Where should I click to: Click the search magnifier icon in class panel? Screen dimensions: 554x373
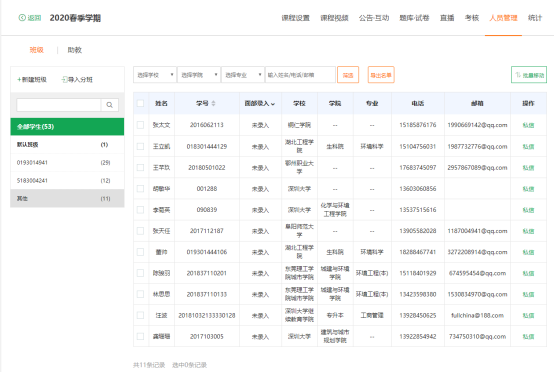[110, 105]
